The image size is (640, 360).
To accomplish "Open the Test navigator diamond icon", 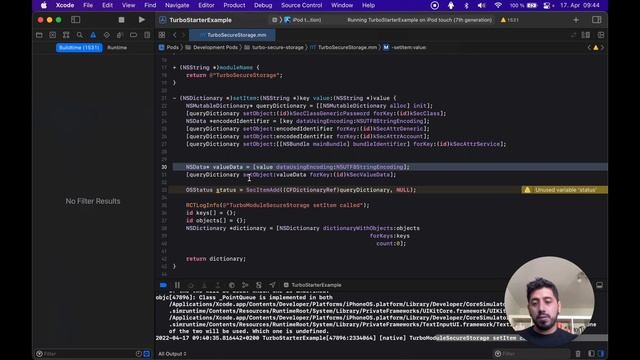I will (x=107, y=35).
